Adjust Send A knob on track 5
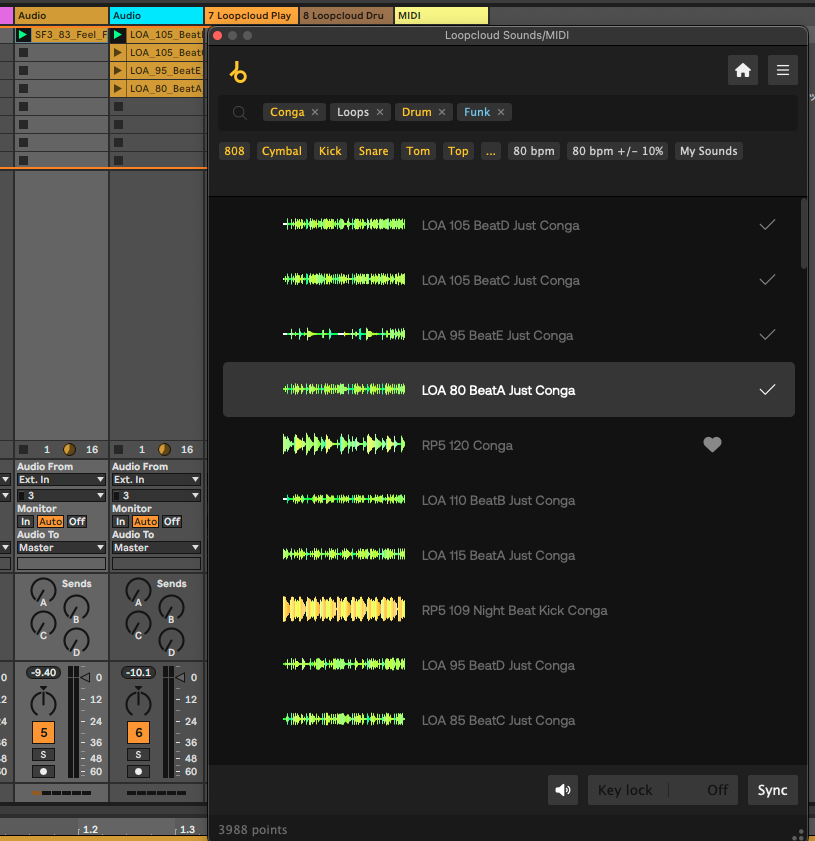The image size is (815, 841). click(x=43, y=589)
